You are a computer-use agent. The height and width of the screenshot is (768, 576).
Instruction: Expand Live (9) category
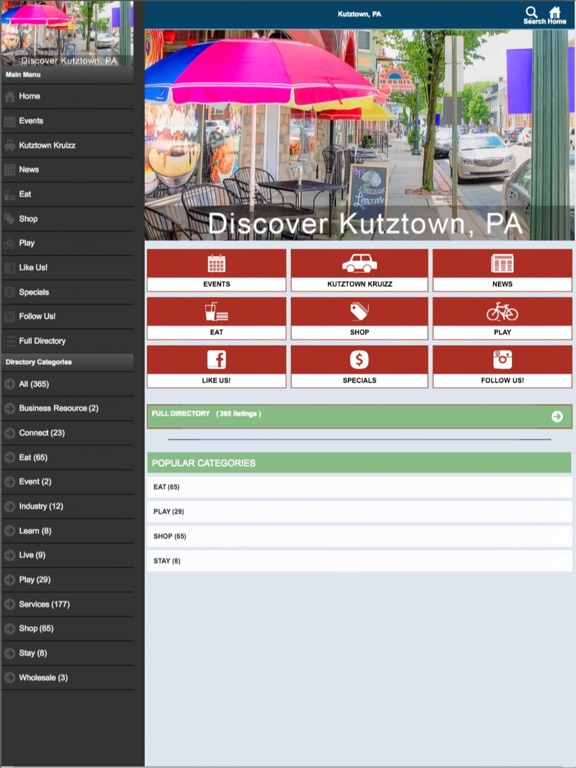coord(67,555)
